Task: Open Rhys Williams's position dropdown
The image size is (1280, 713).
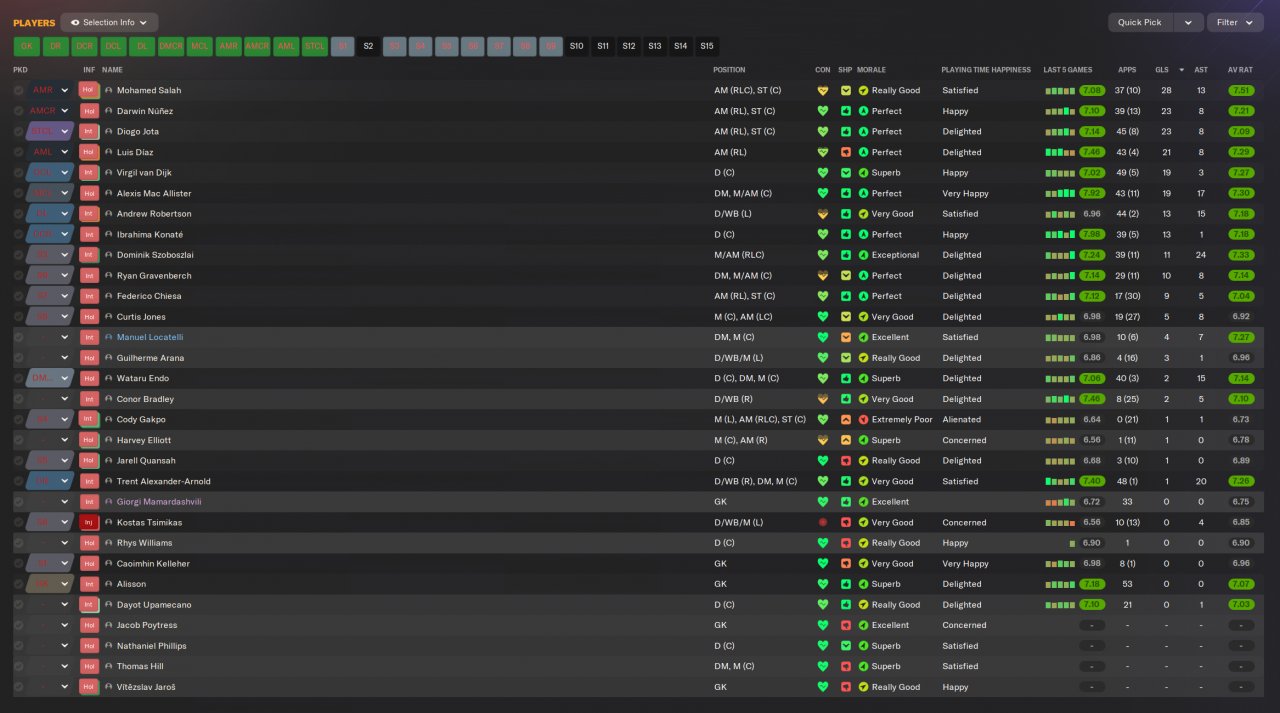Action: [65, 543]
